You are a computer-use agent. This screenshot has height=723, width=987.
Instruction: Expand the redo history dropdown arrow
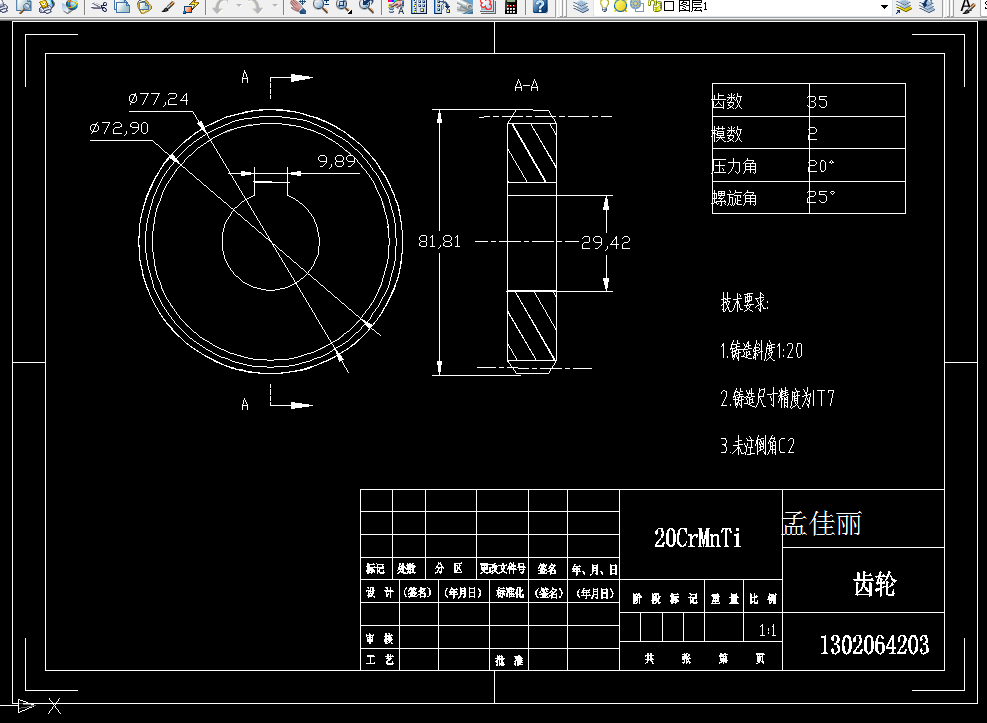pyautogui.click(x=275, y=6)
